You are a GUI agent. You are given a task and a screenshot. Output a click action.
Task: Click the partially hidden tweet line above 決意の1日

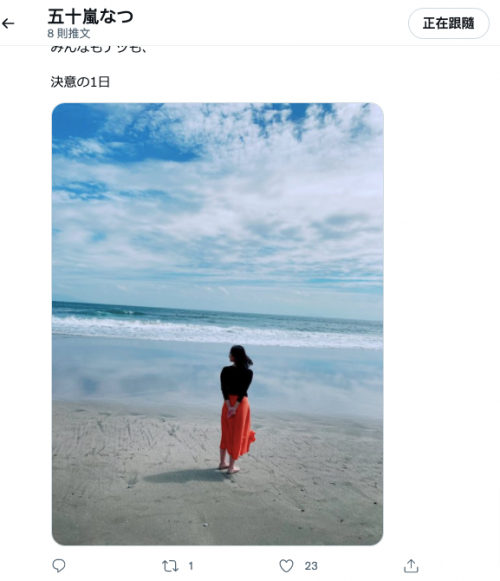(99, 49)
